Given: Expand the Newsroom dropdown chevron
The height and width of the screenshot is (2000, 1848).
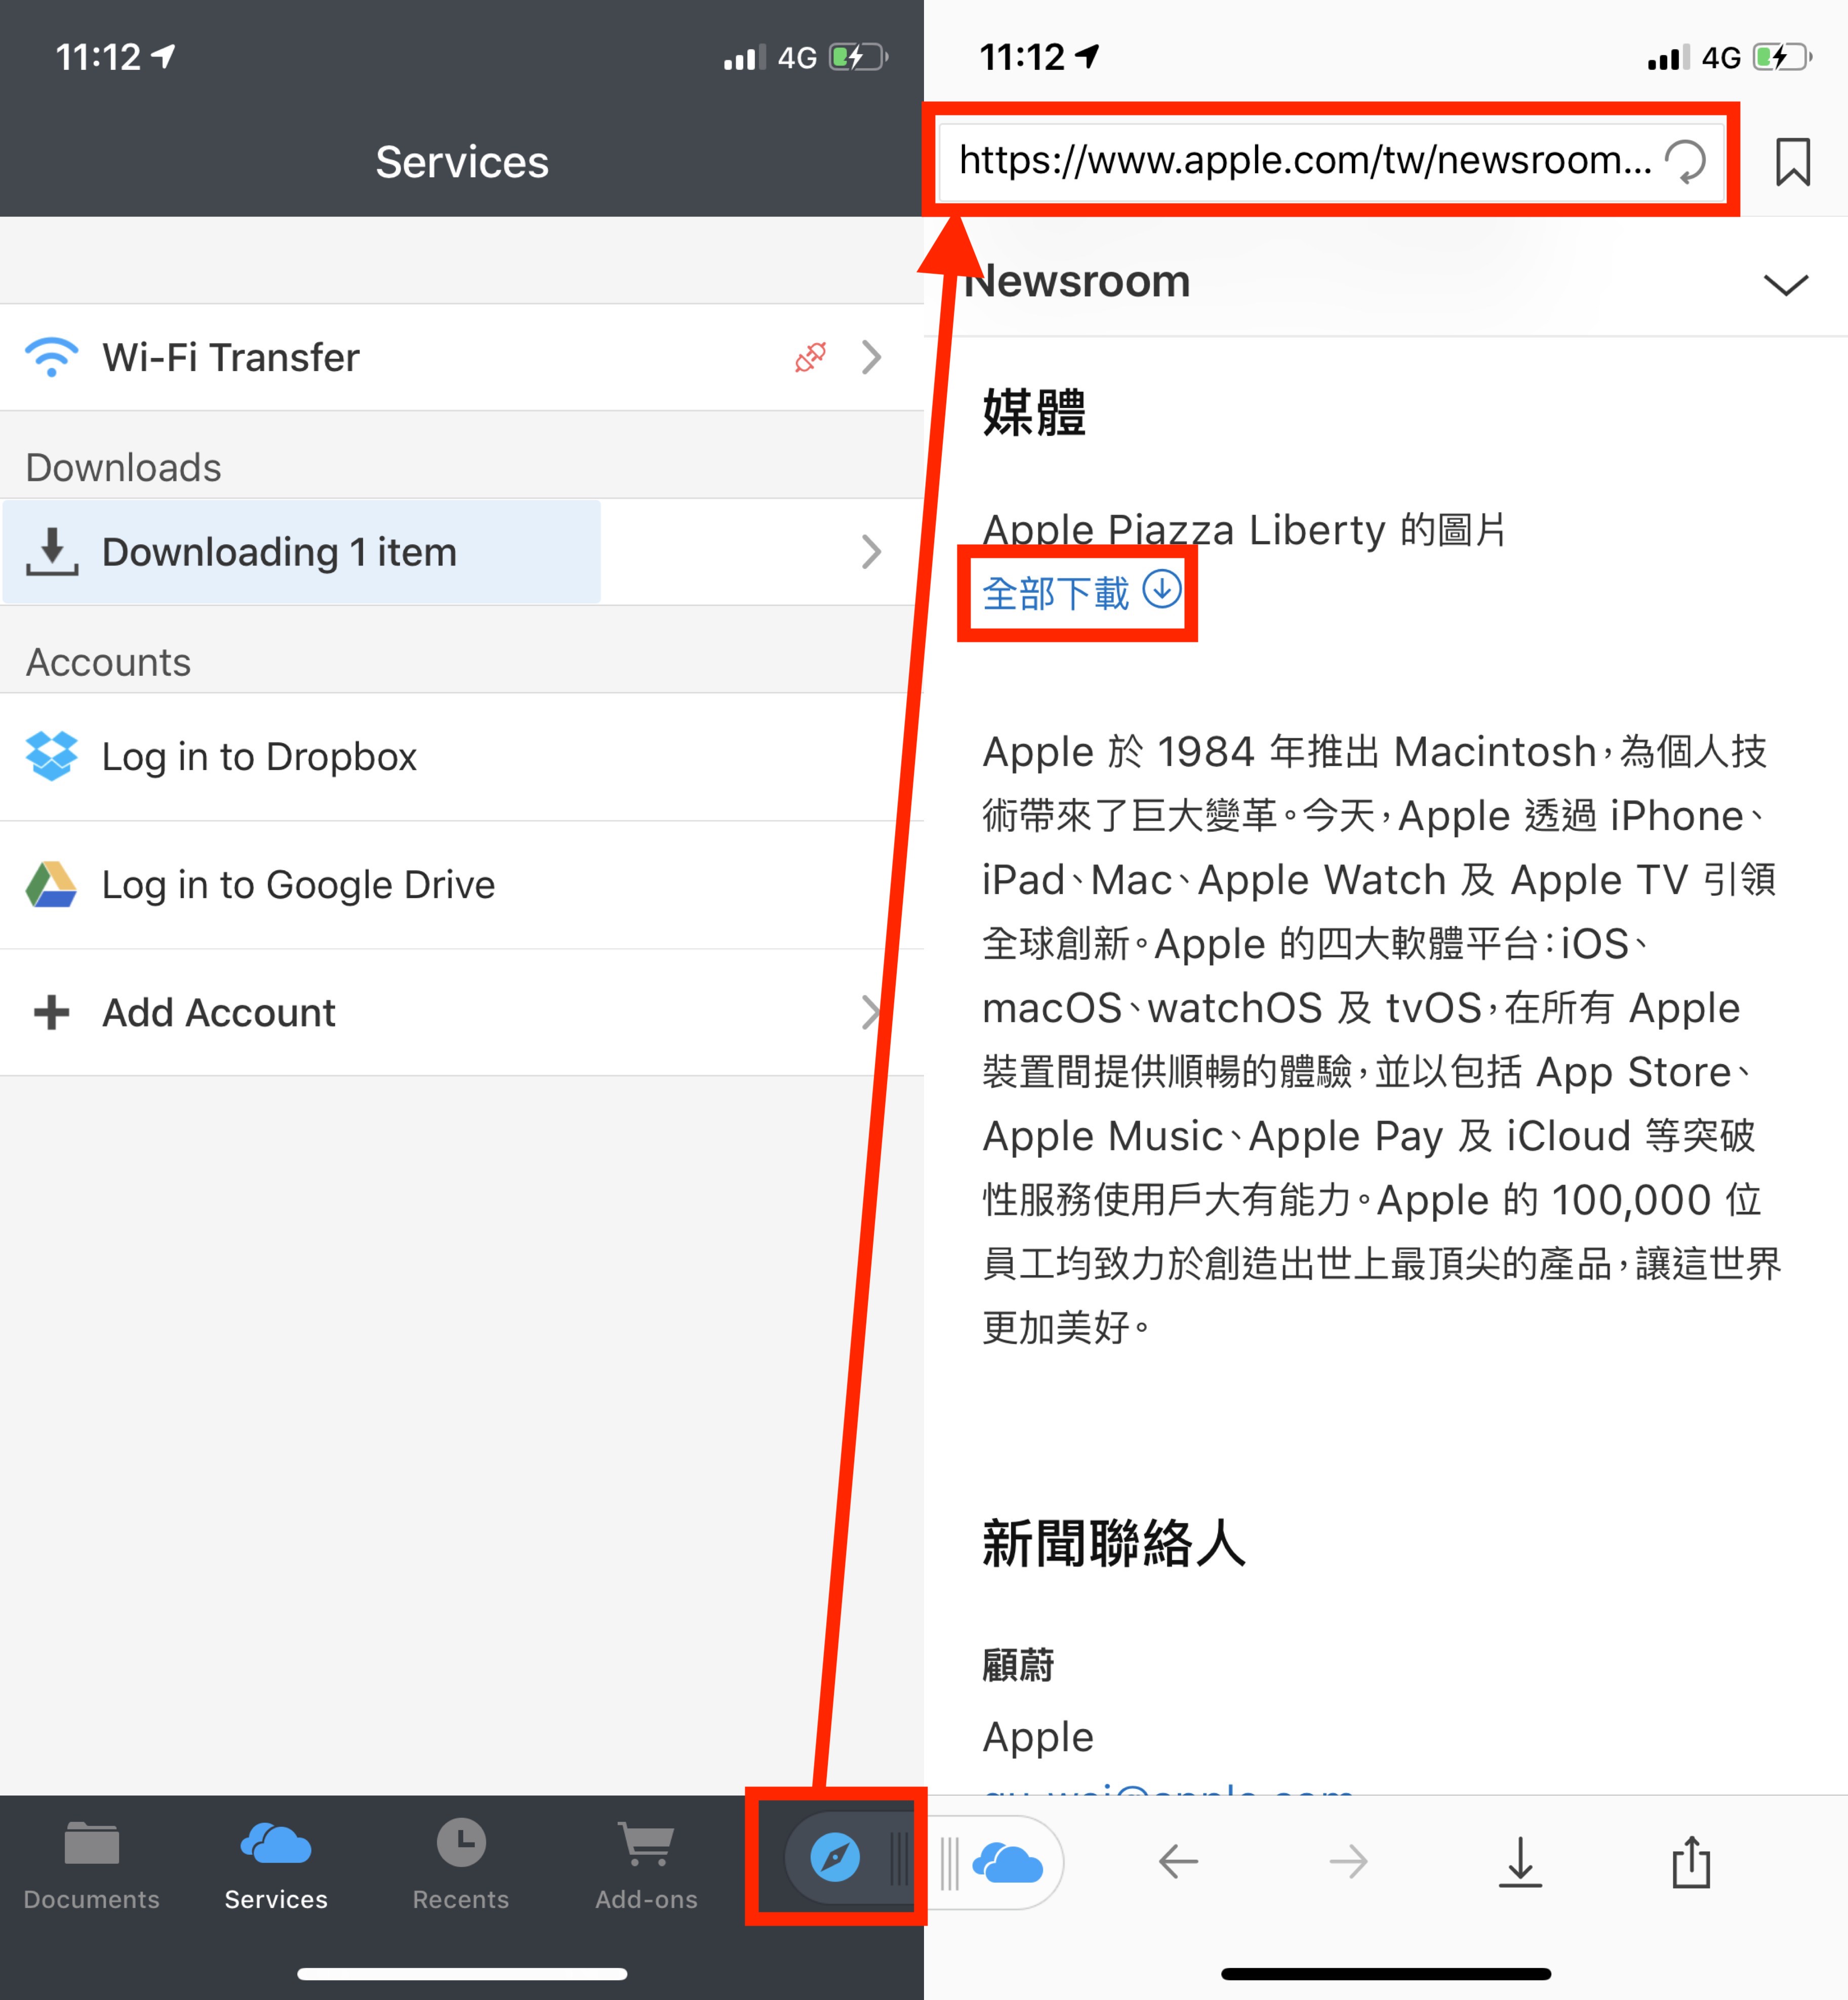Looking at the screenshot, I should (x=1786, y=285).
